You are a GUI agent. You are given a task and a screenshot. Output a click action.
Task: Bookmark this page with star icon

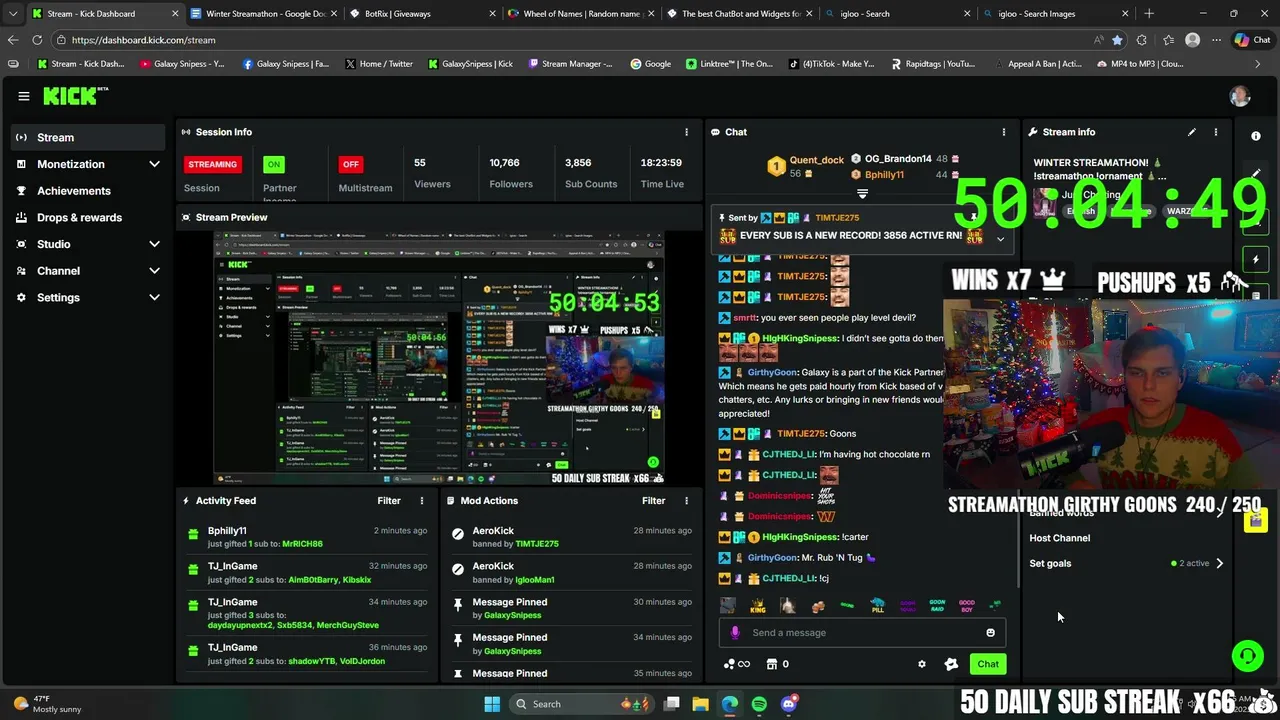pyautogui.click(x=1117, y=40)
